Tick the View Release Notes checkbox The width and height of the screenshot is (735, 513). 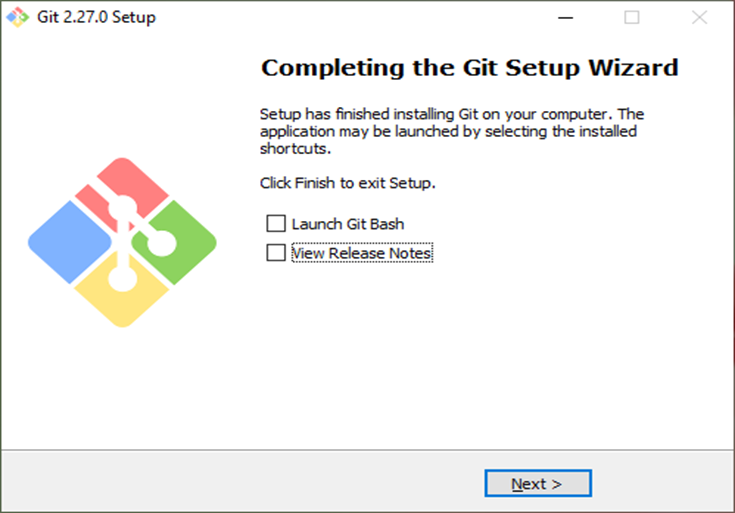[x=276, y=253]
